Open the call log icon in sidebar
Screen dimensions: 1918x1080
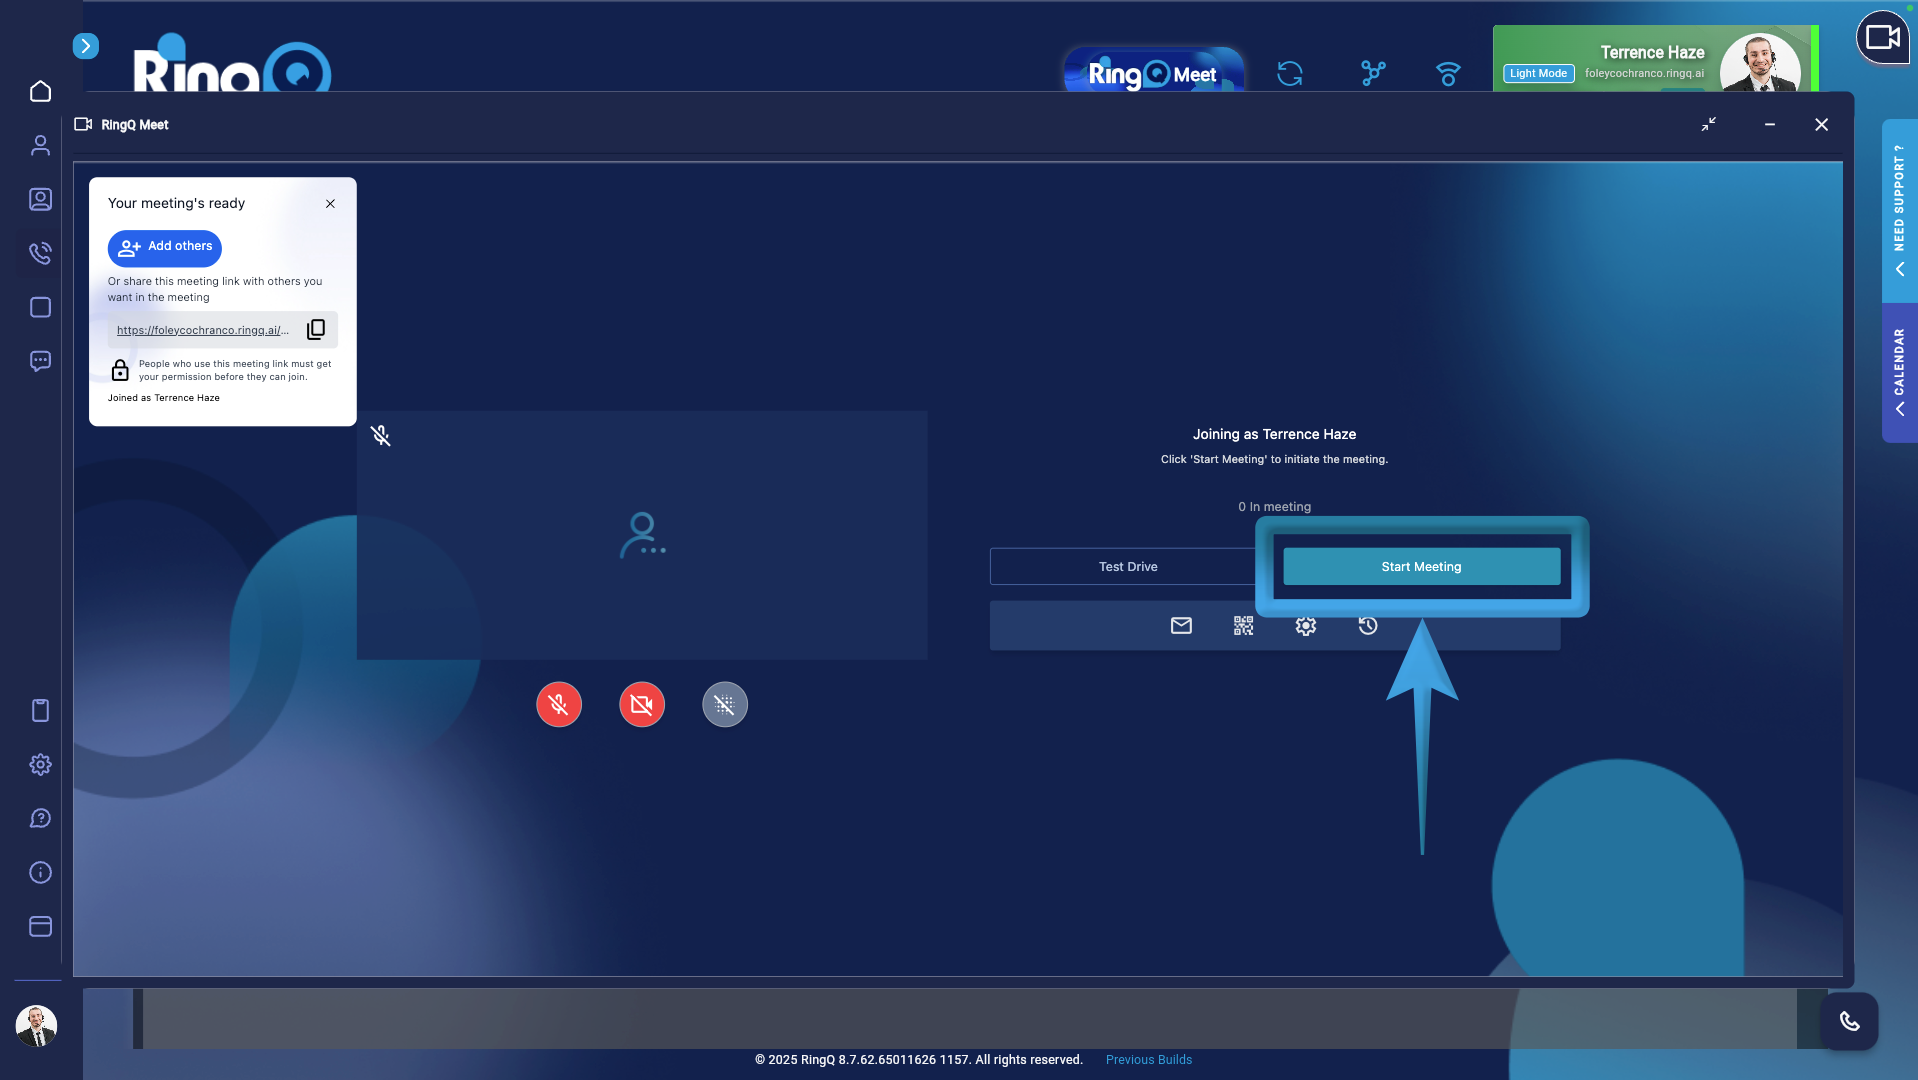pos(40,253)
